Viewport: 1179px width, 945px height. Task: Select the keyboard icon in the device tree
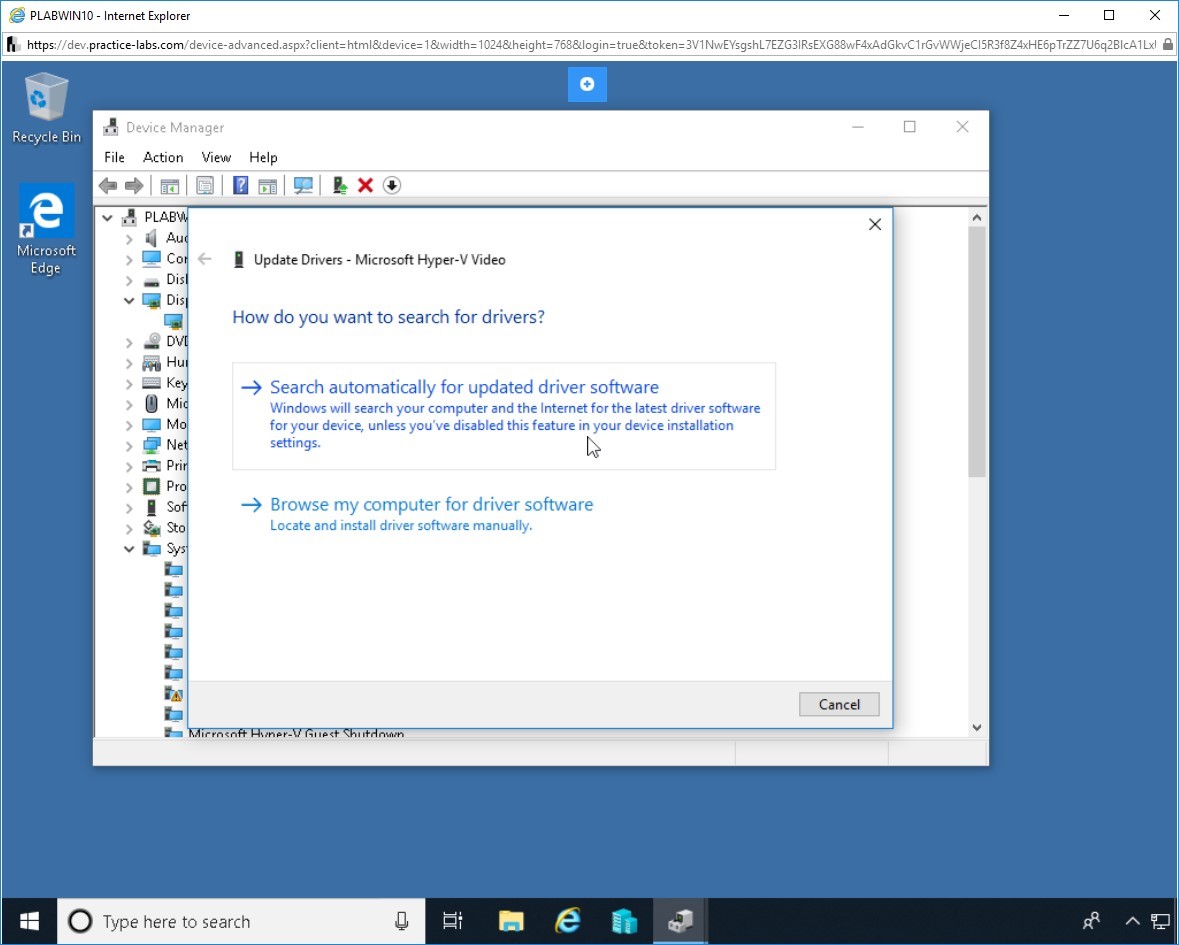(x=152, y=383)
